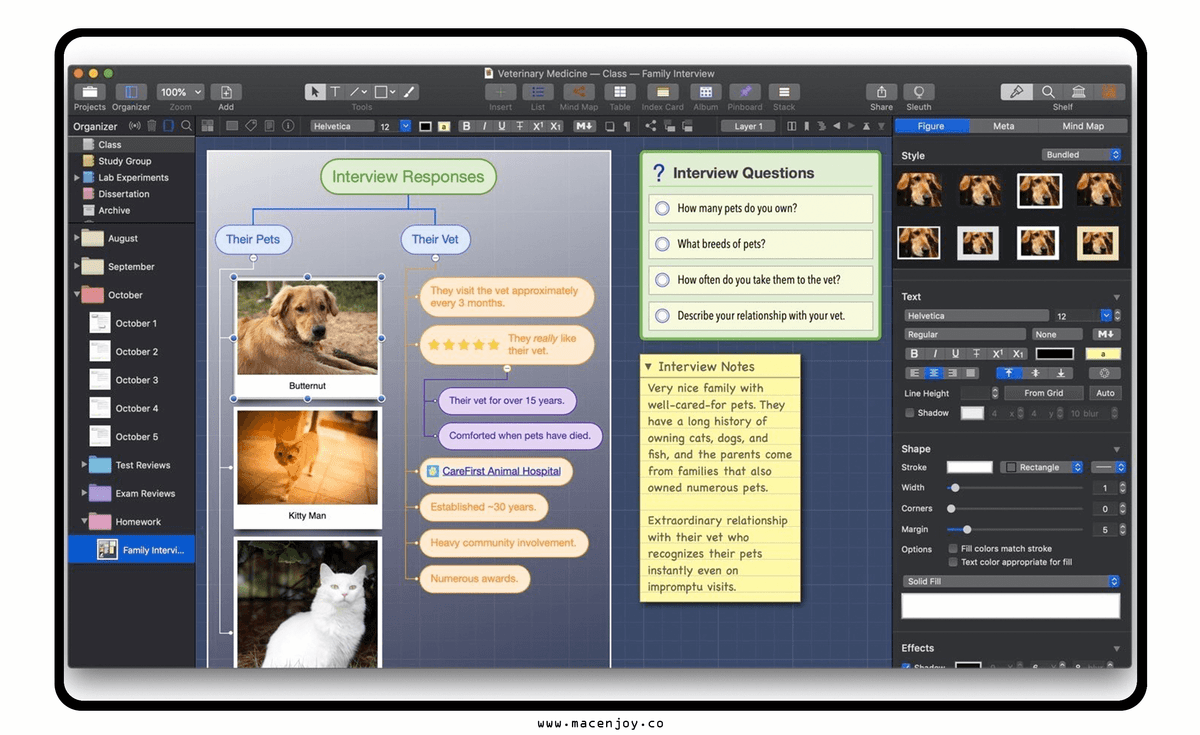The height and width of the screenshot is (735, 1200).
Task: Open the Solid Fill dropdown
Action: [x=1011, y=581]
